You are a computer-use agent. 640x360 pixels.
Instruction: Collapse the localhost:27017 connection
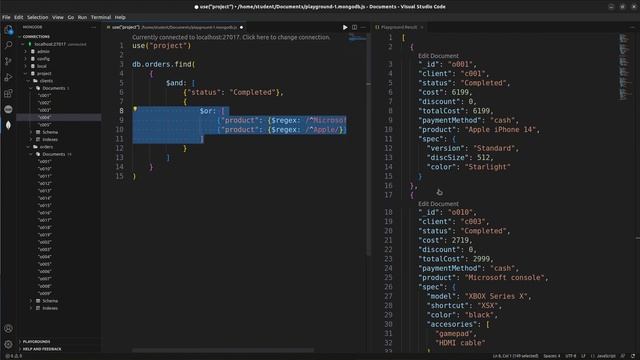click(23, 44)
